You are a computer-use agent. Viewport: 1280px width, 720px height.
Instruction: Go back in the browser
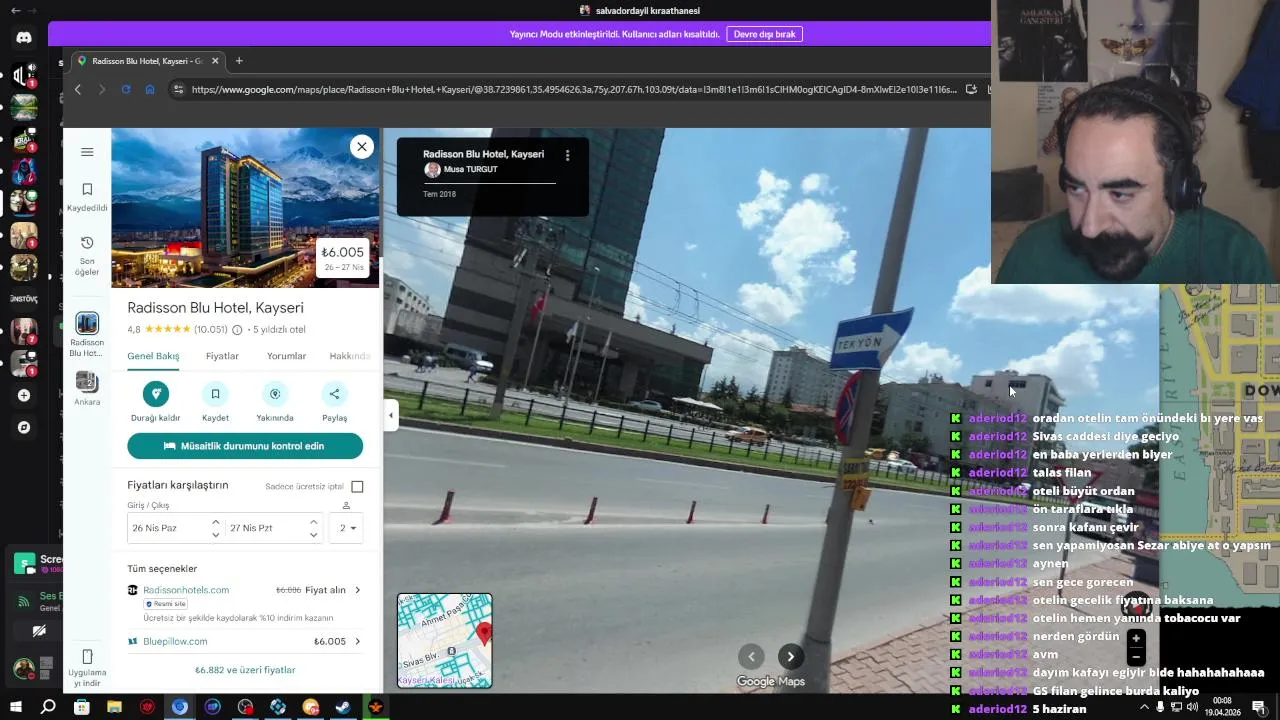point(78,89)
